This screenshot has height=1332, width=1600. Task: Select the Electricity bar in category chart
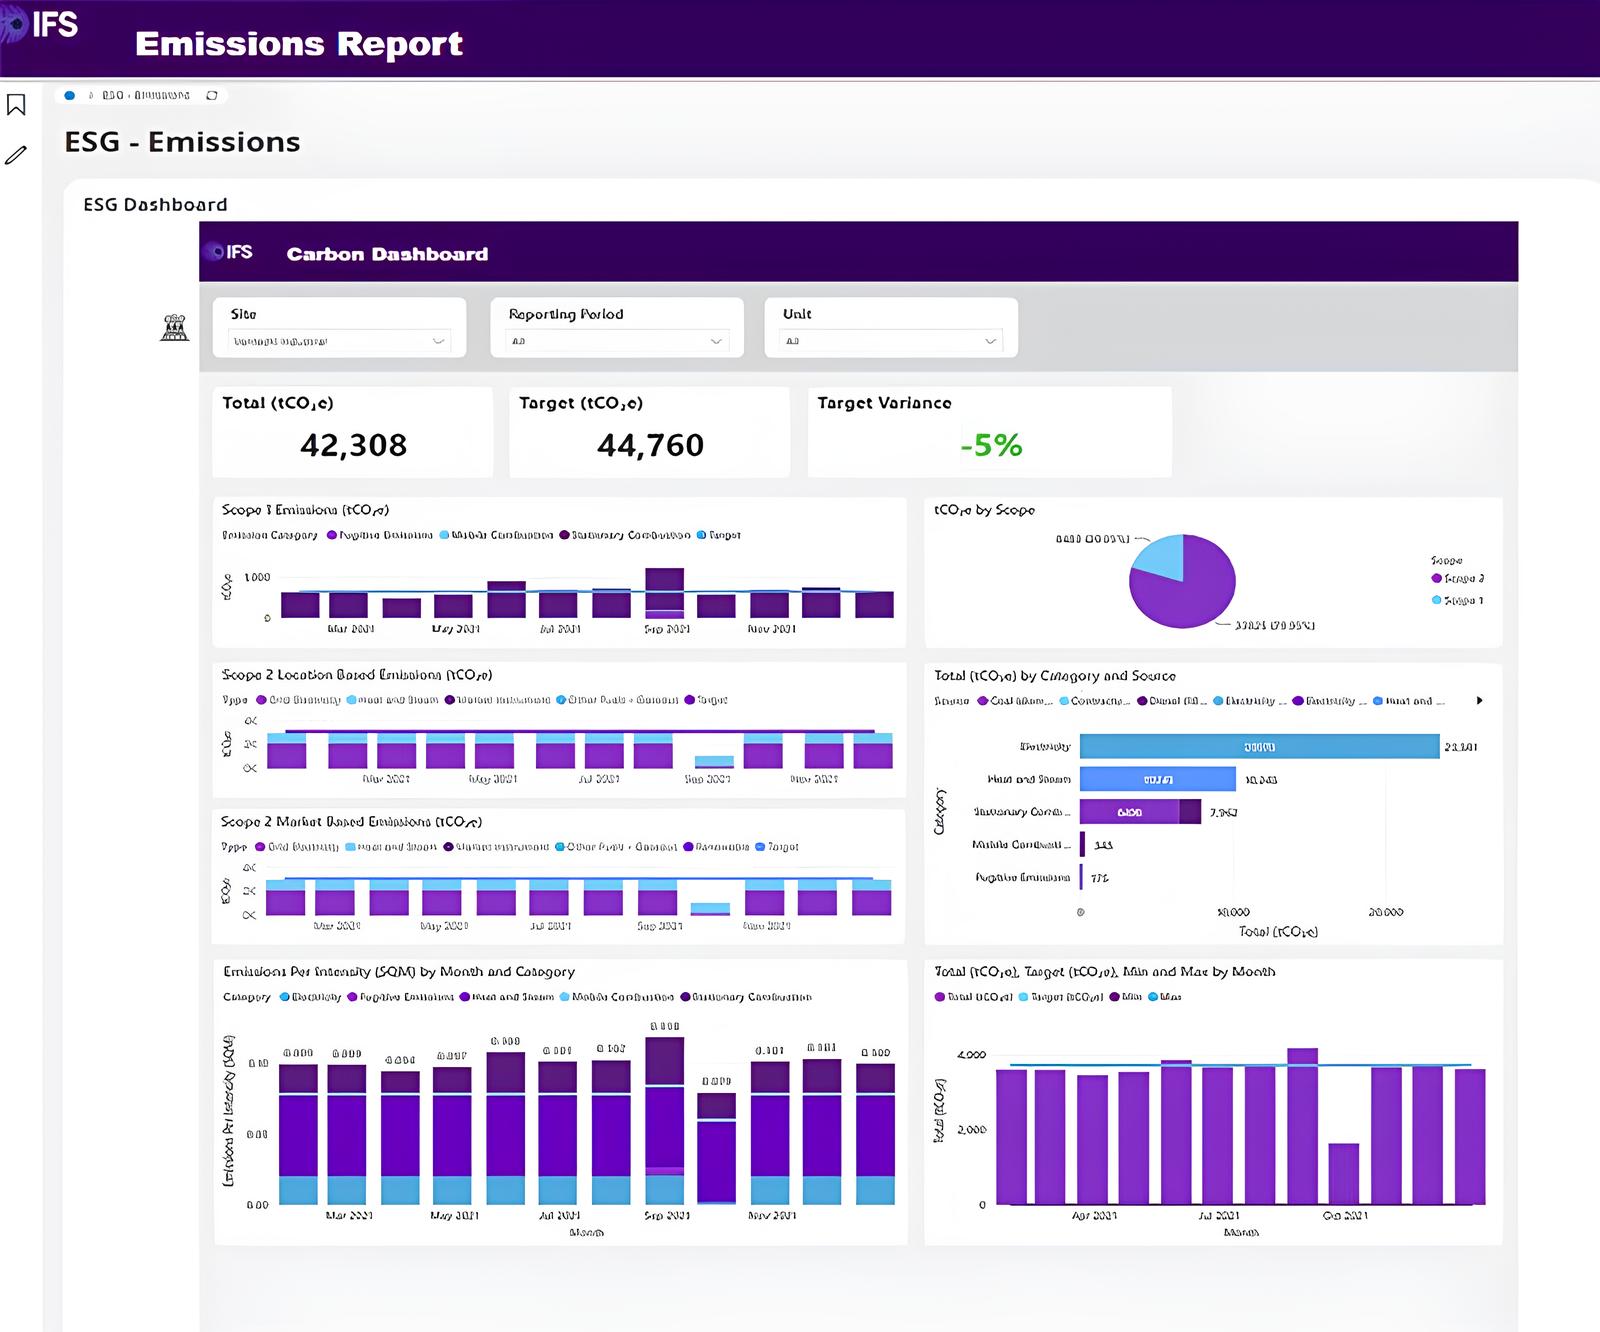tap(1258, 747)
